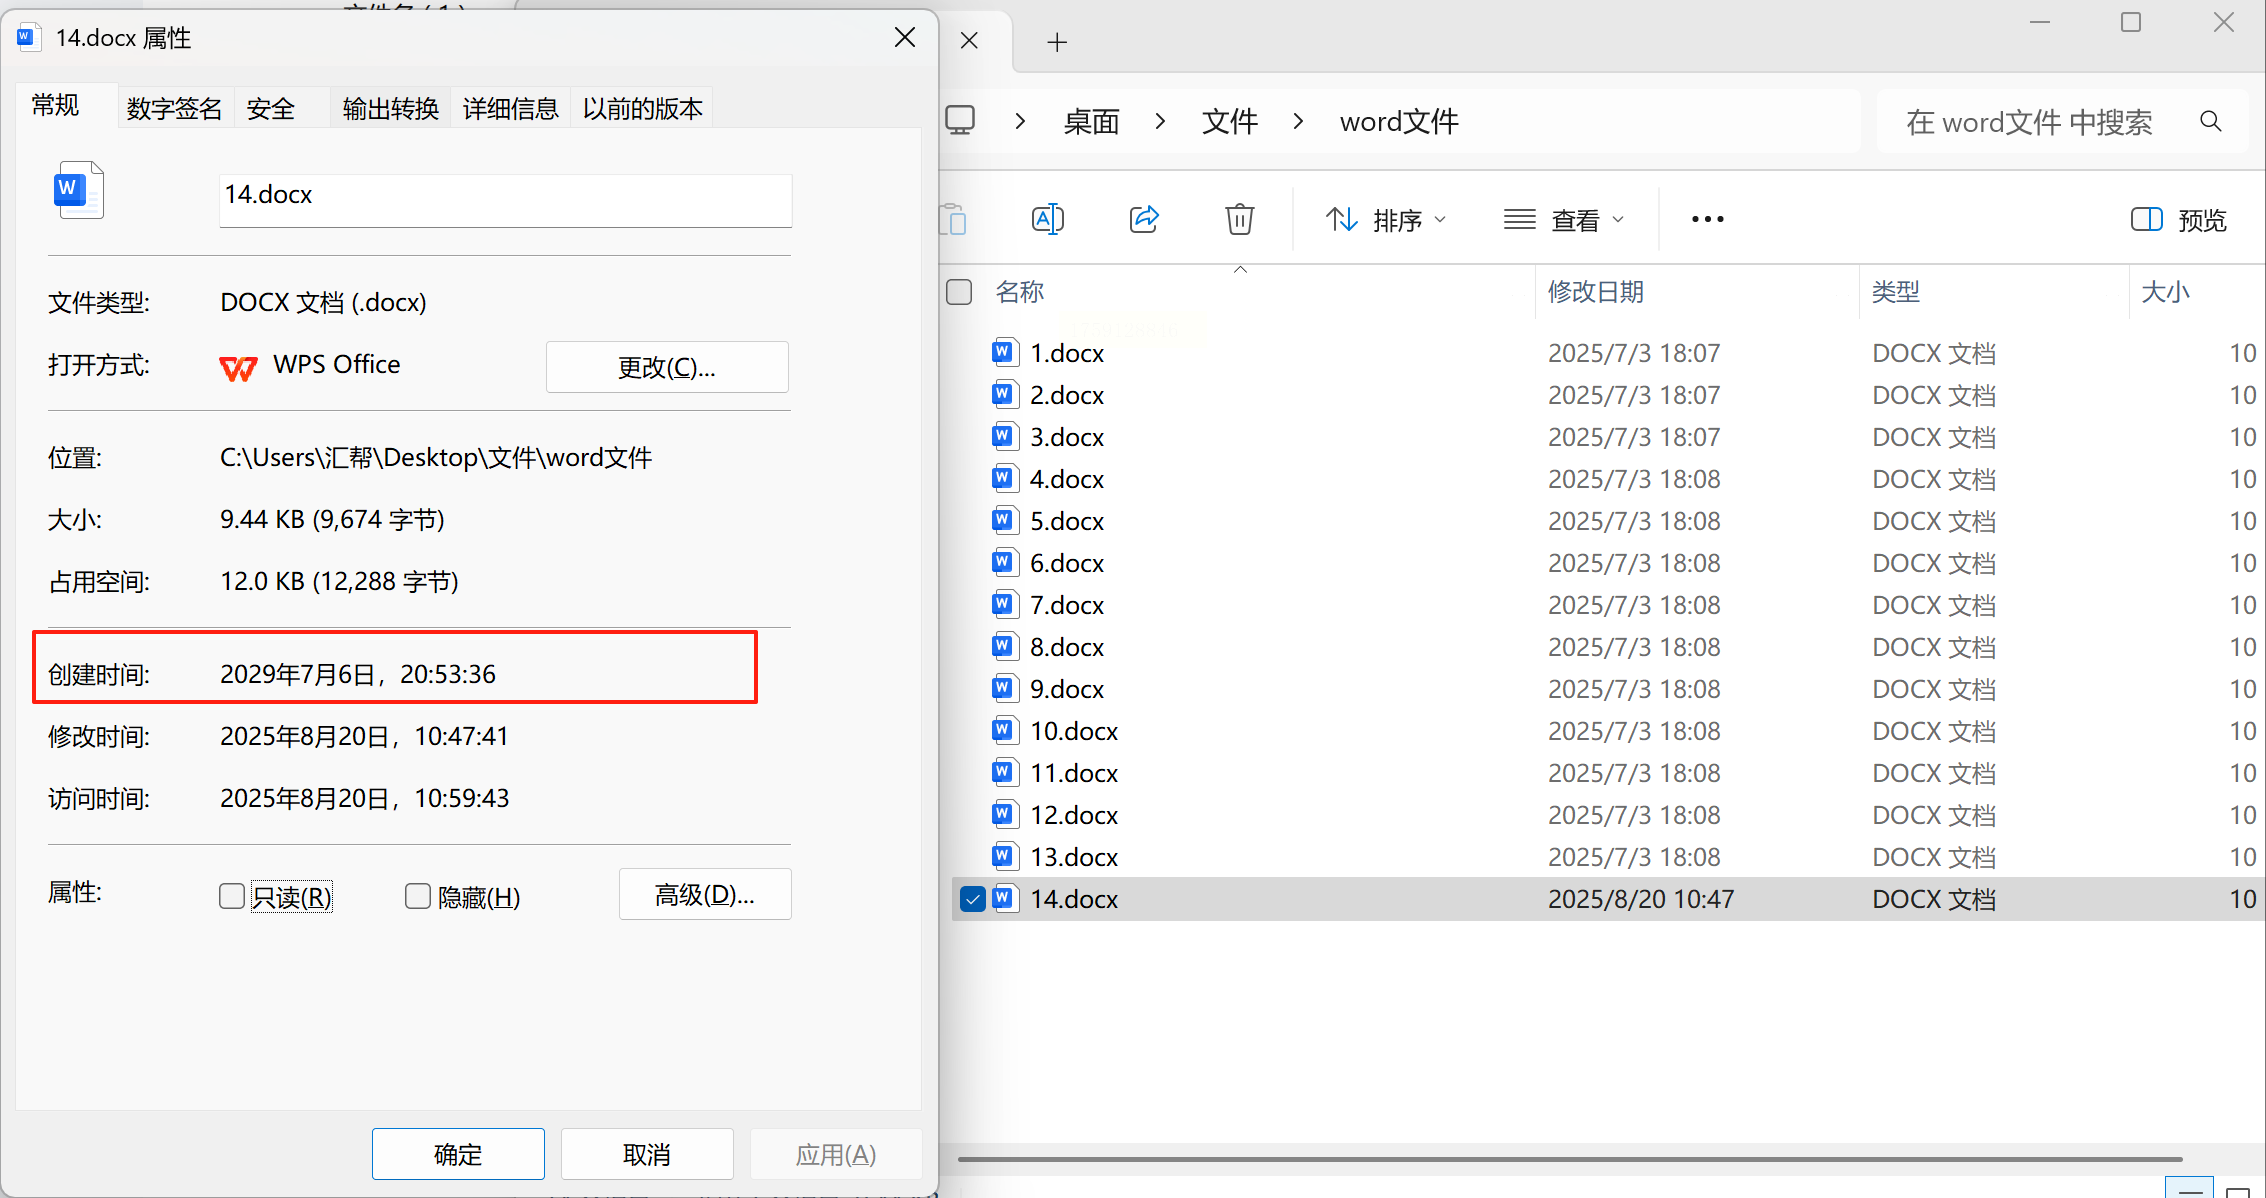Click the horizontal scrollbar in file list

(1568, 1159)
